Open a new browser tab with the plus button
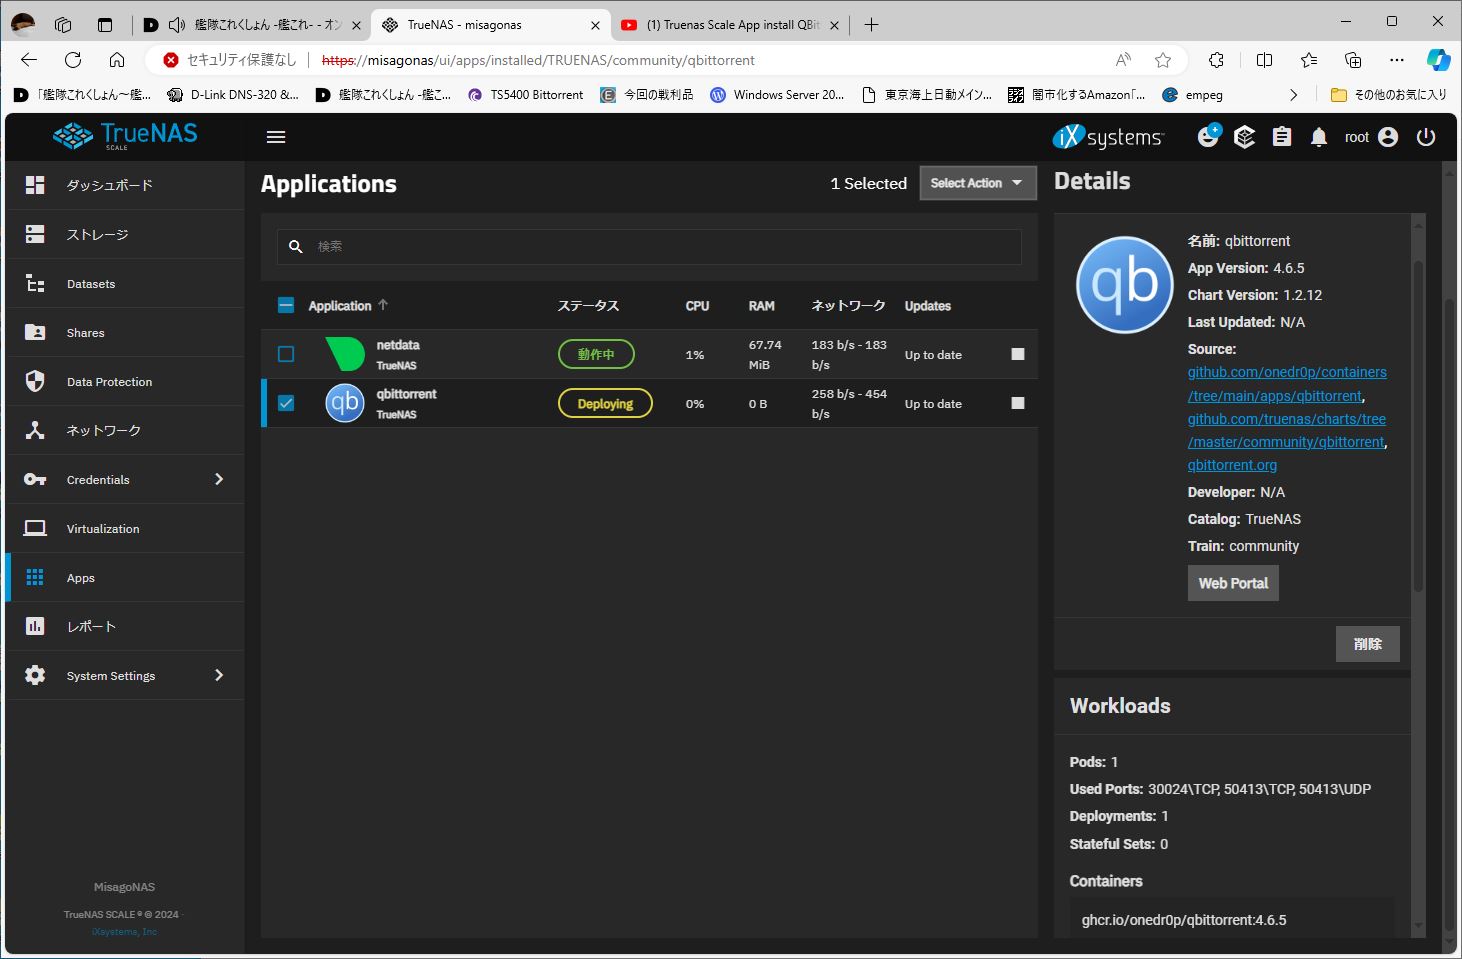The width and height of the screenshot is (1462, 959). [x=871, y=25]
